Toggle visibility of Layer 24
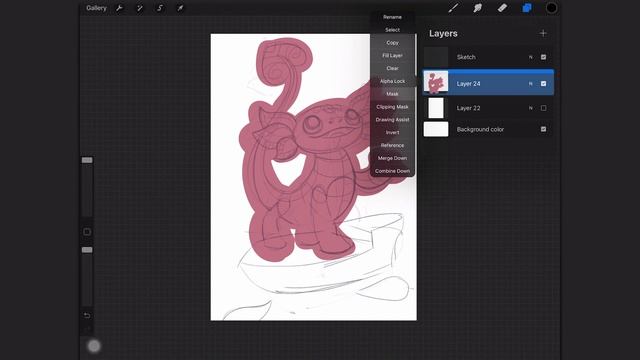 click(543, 83)
